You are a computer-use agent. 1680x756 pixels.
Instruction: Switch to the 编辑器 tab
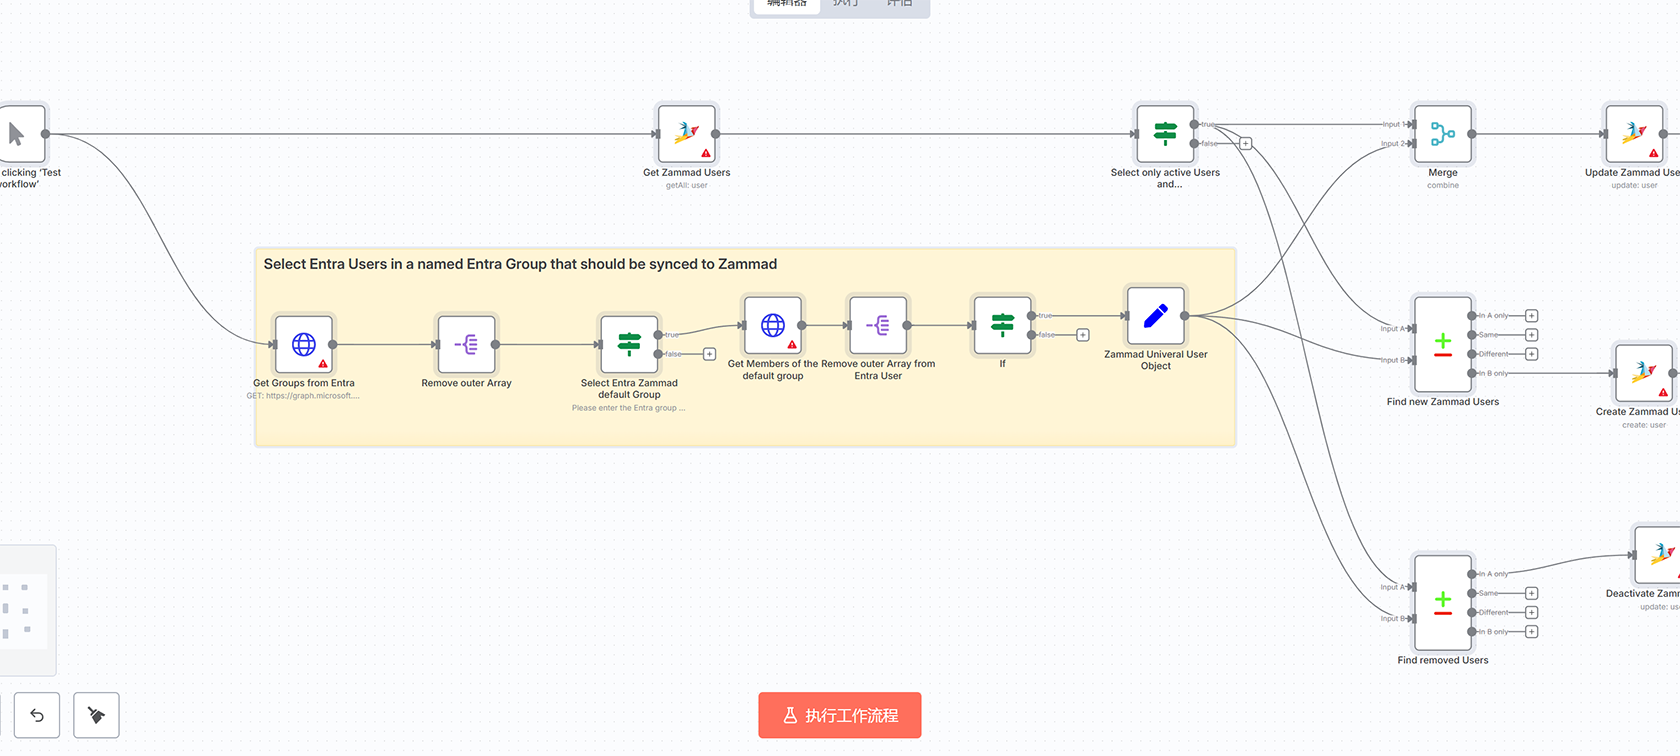(787, 4)
